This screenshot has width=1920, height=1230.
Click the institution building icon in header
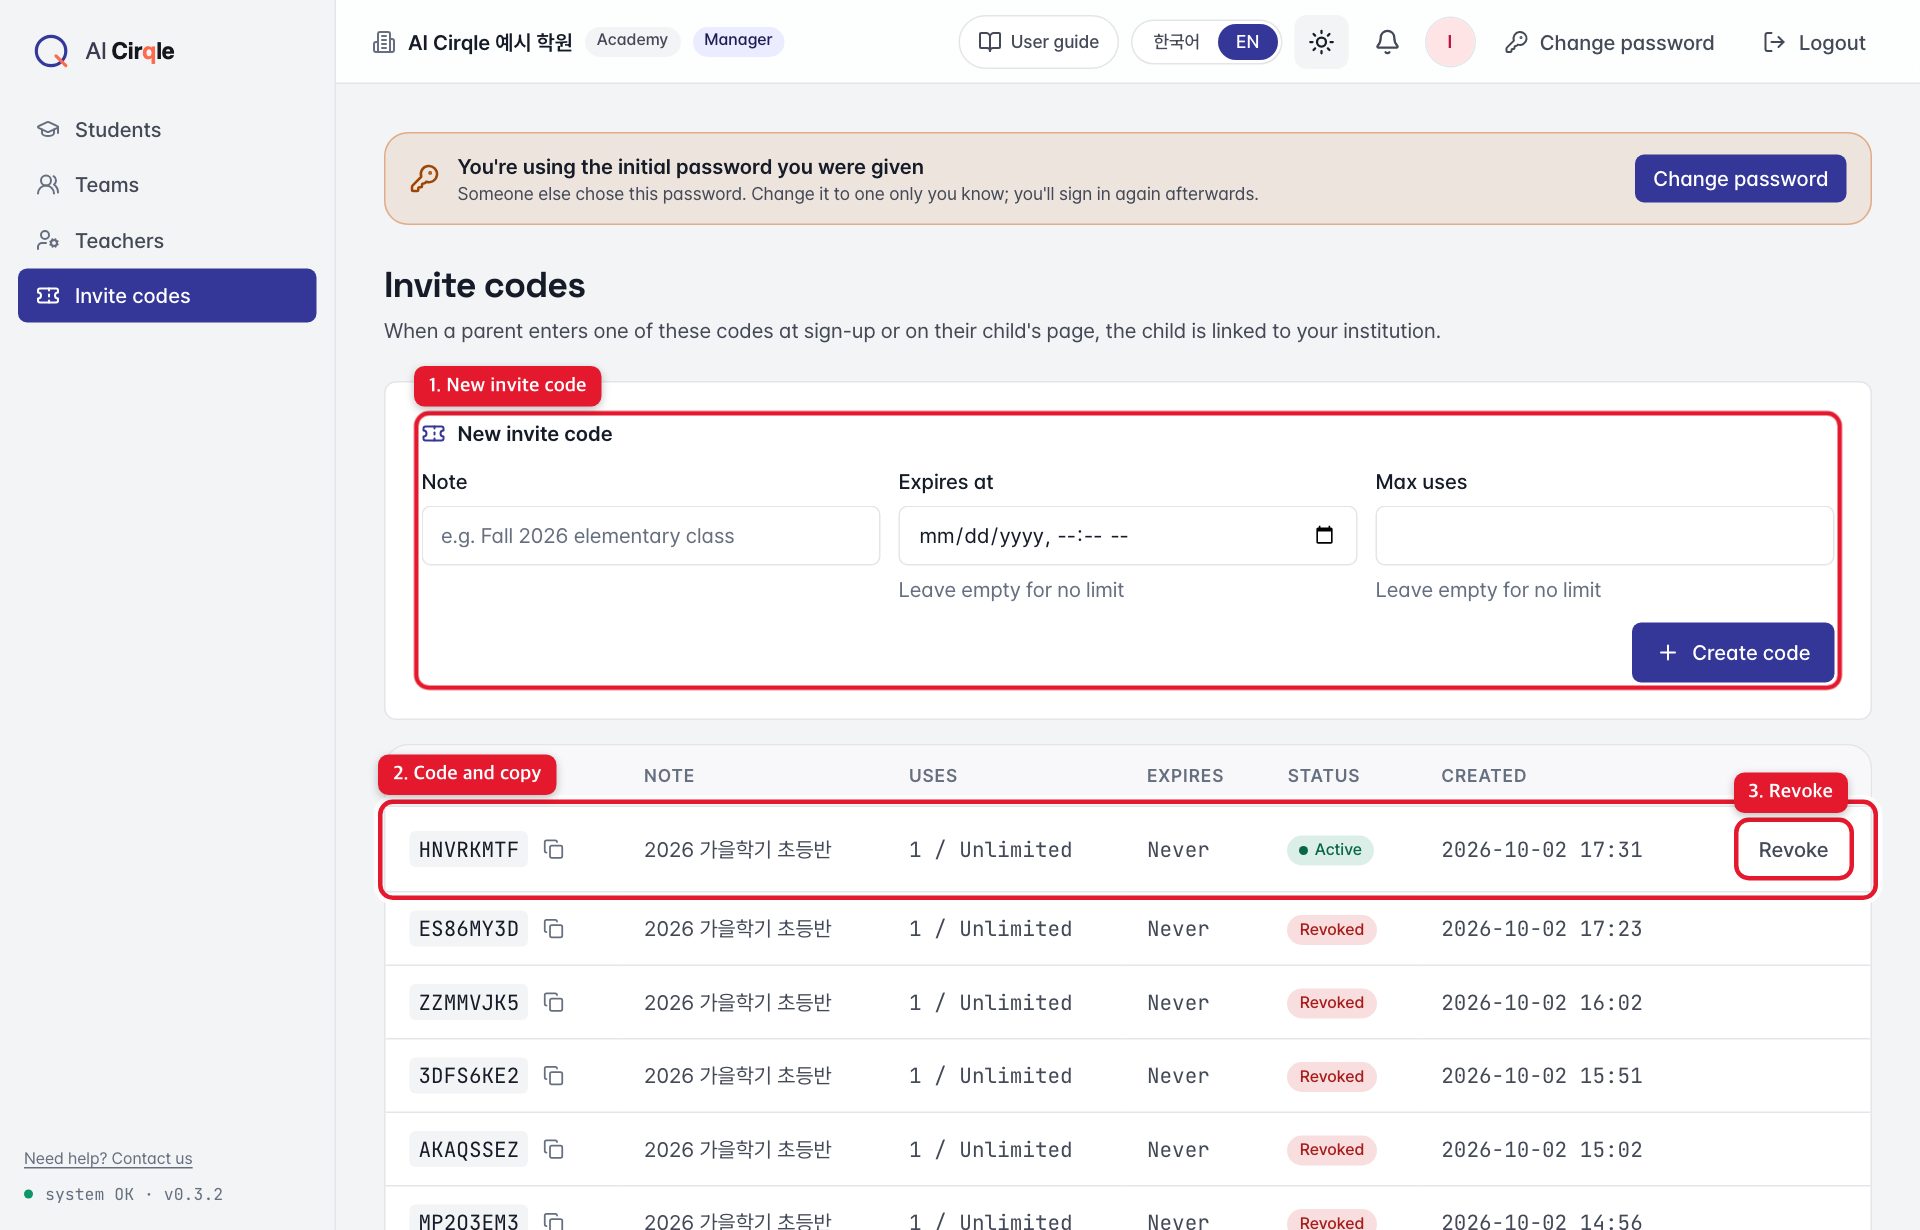tap(383, 42)
